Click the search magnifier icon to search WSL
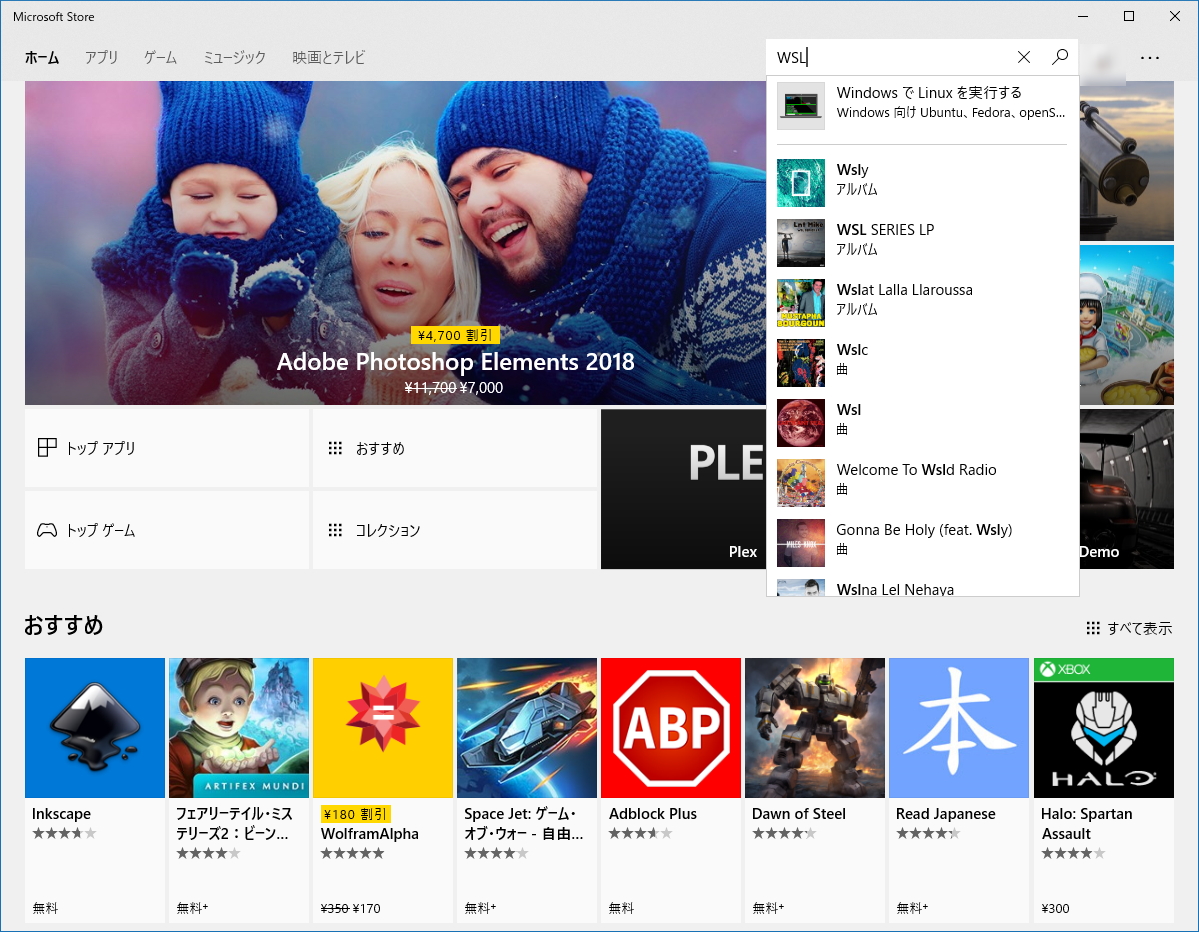 coord(1059,57)
